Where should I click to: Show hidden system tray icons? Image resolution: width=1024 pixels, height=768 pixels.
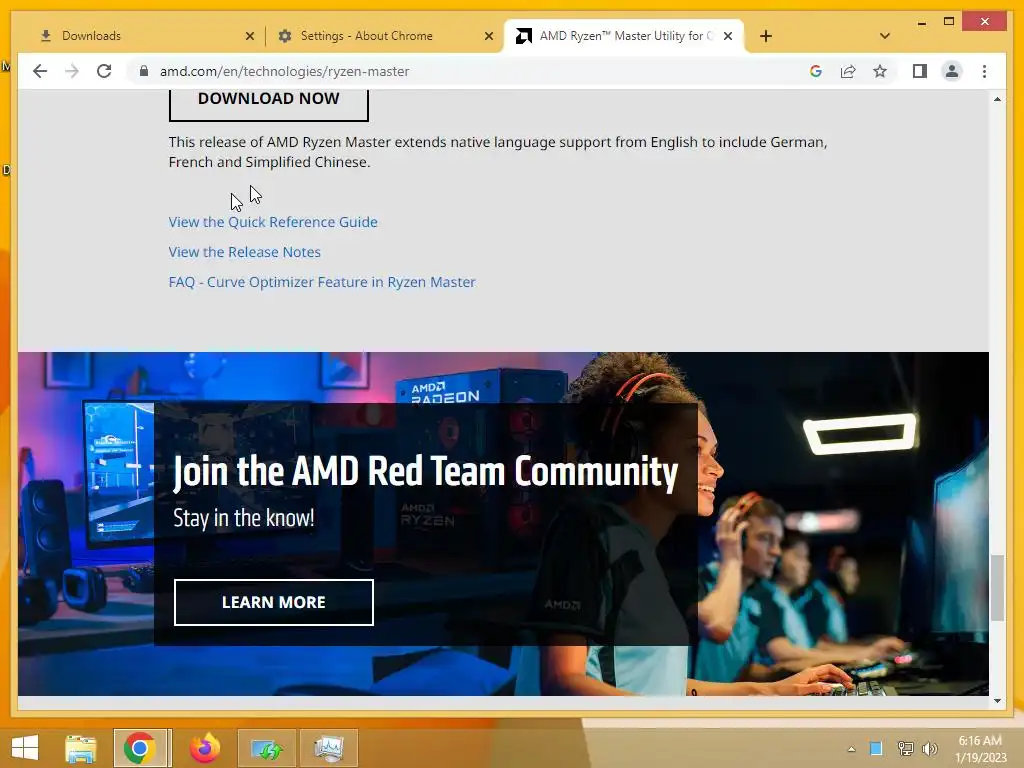pos(851,749)
